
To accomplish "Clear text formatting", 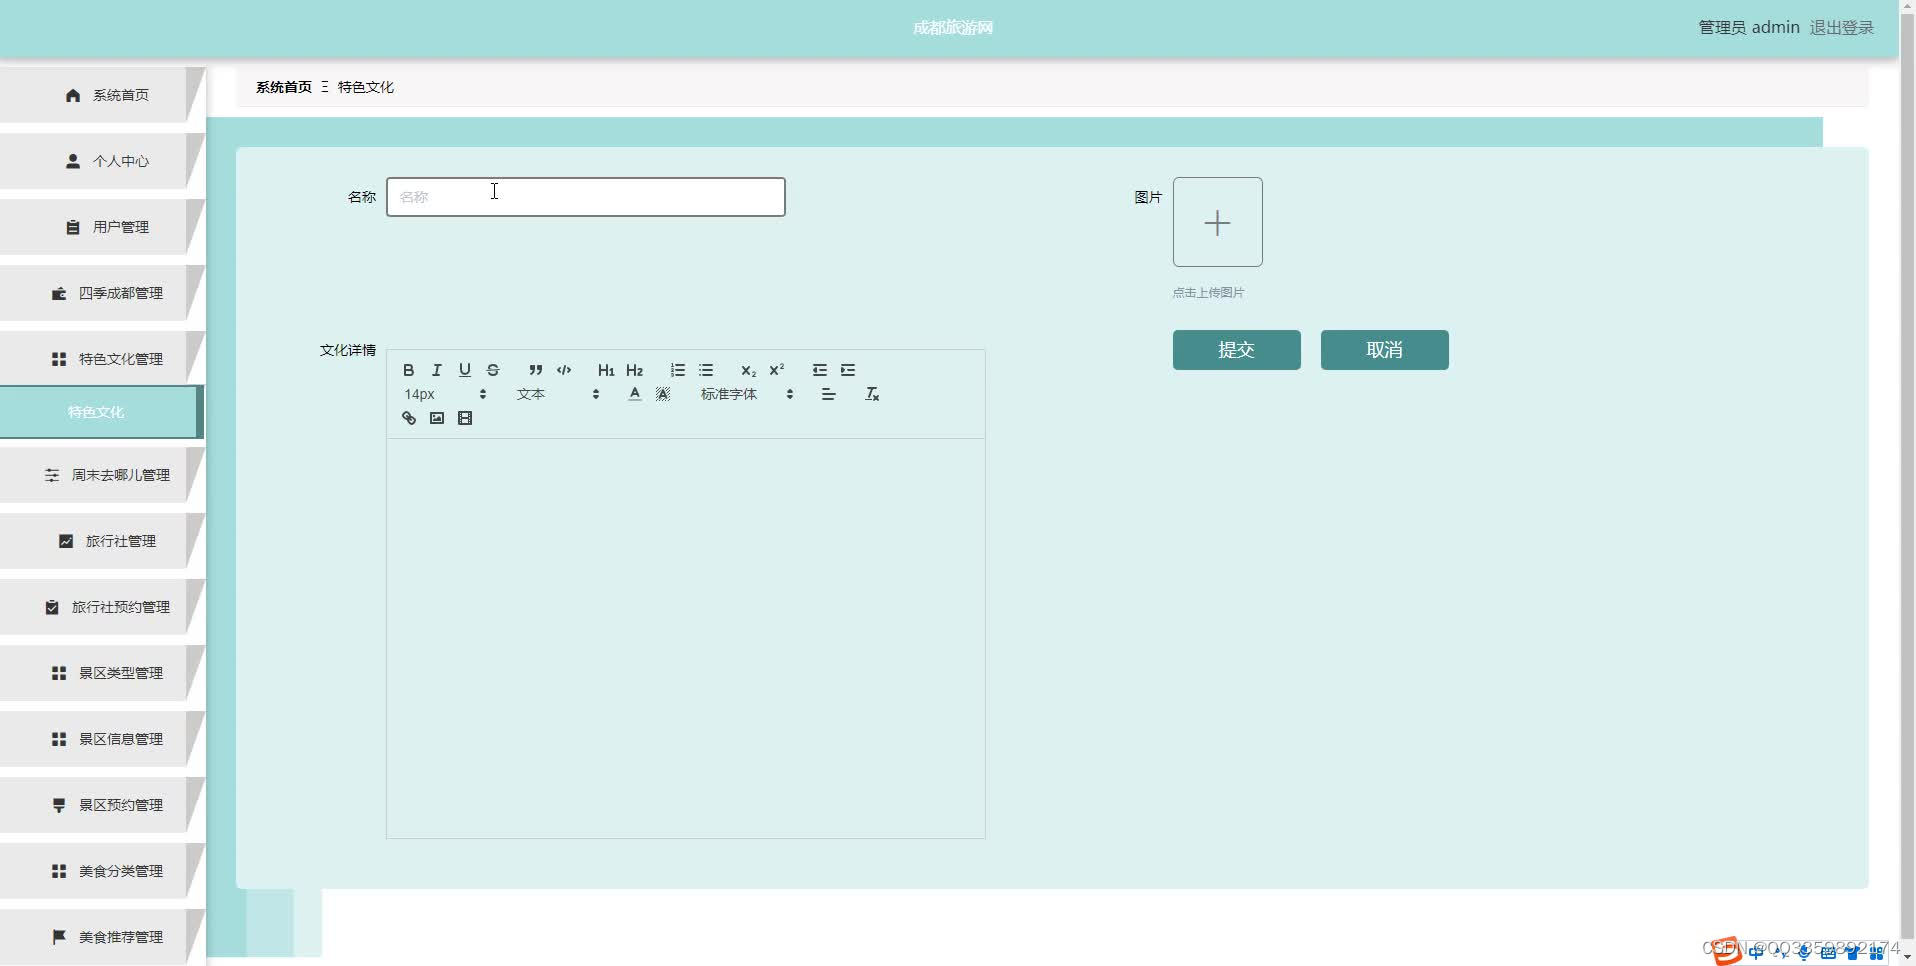I will point(872,394).
